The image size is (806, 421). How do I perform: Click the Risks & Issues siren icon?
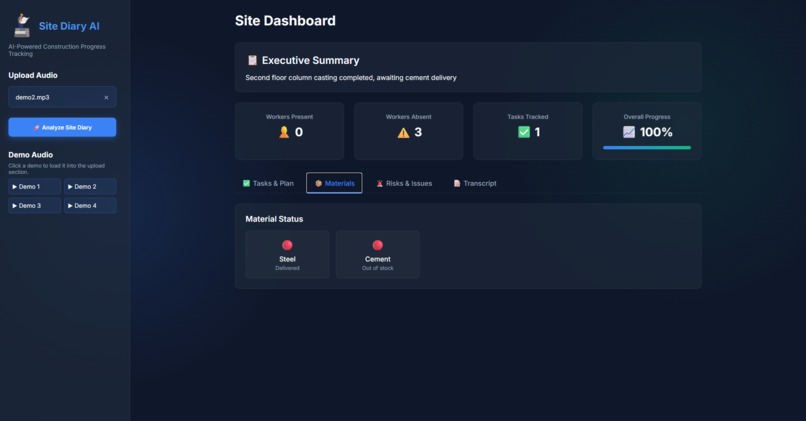[380, 184]
